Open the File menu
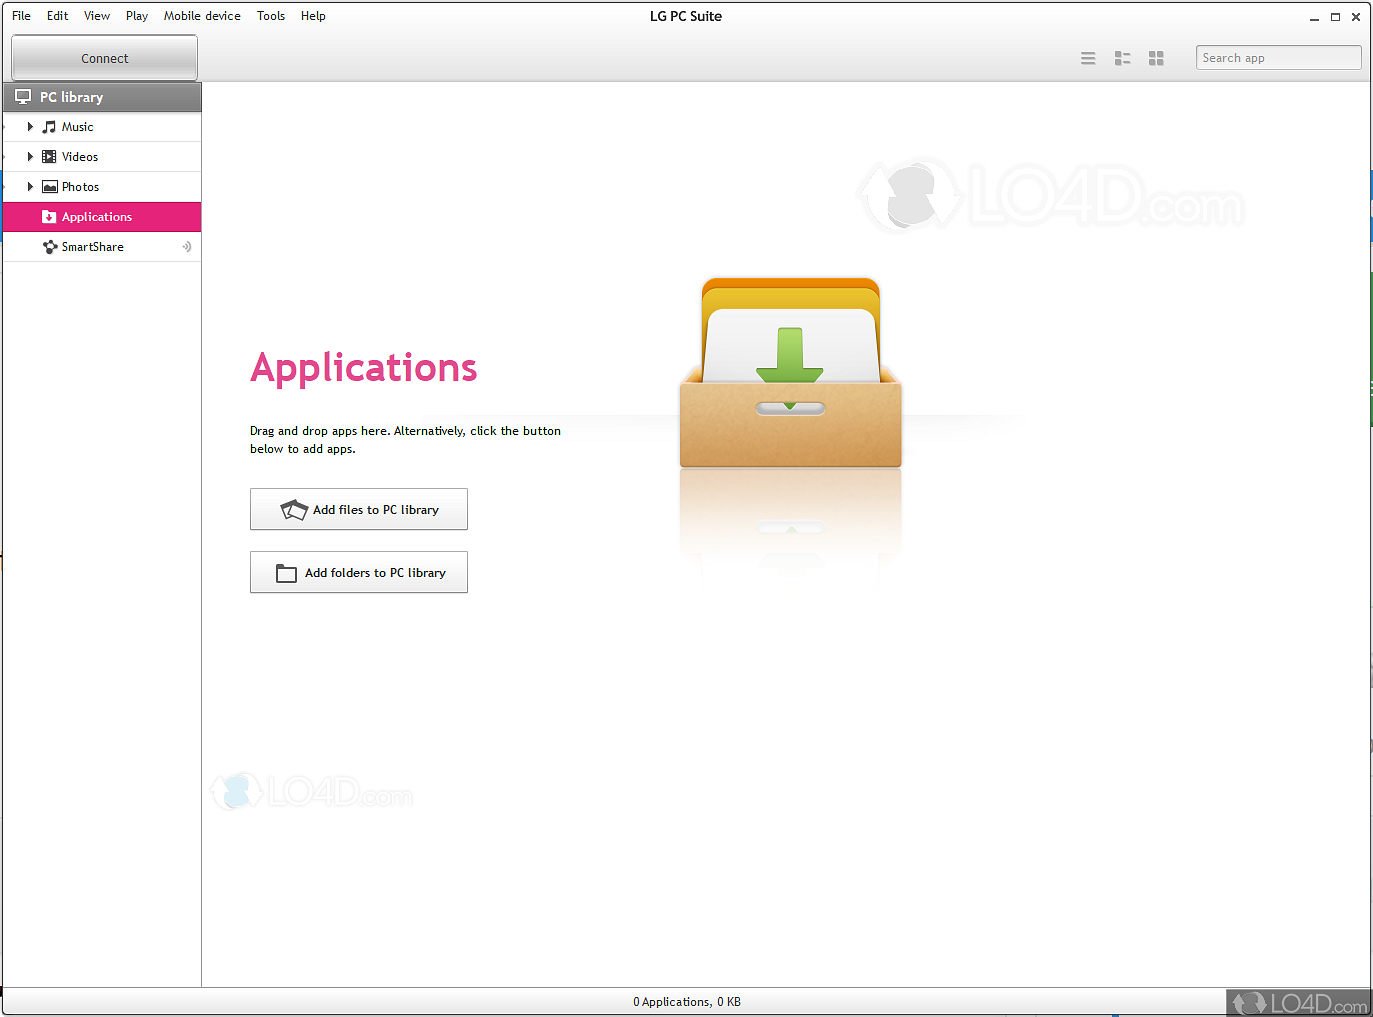 (x=21, y=16)
